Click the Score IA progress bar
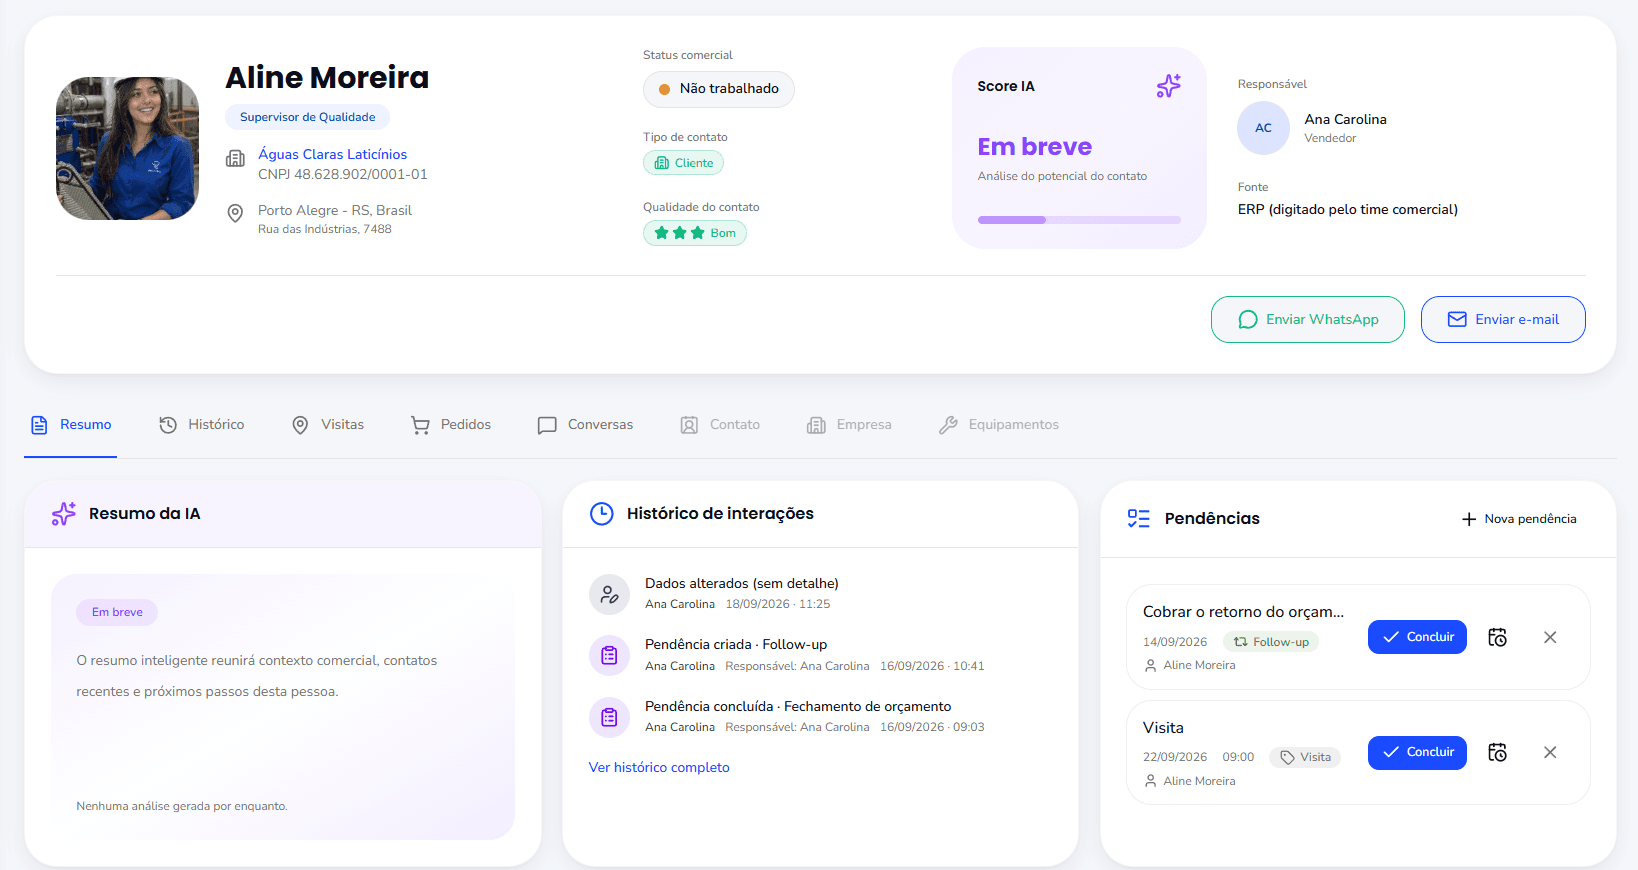Viewport: 1638px width, 870px height. point(1079,220)
